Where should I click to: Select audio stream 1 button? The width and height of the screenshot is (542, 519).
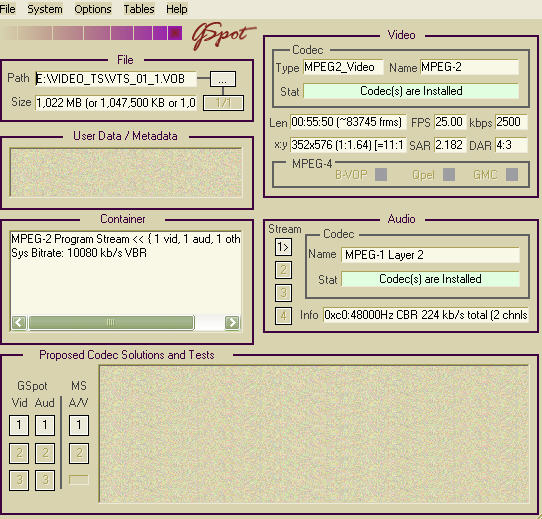coord(283,247)
